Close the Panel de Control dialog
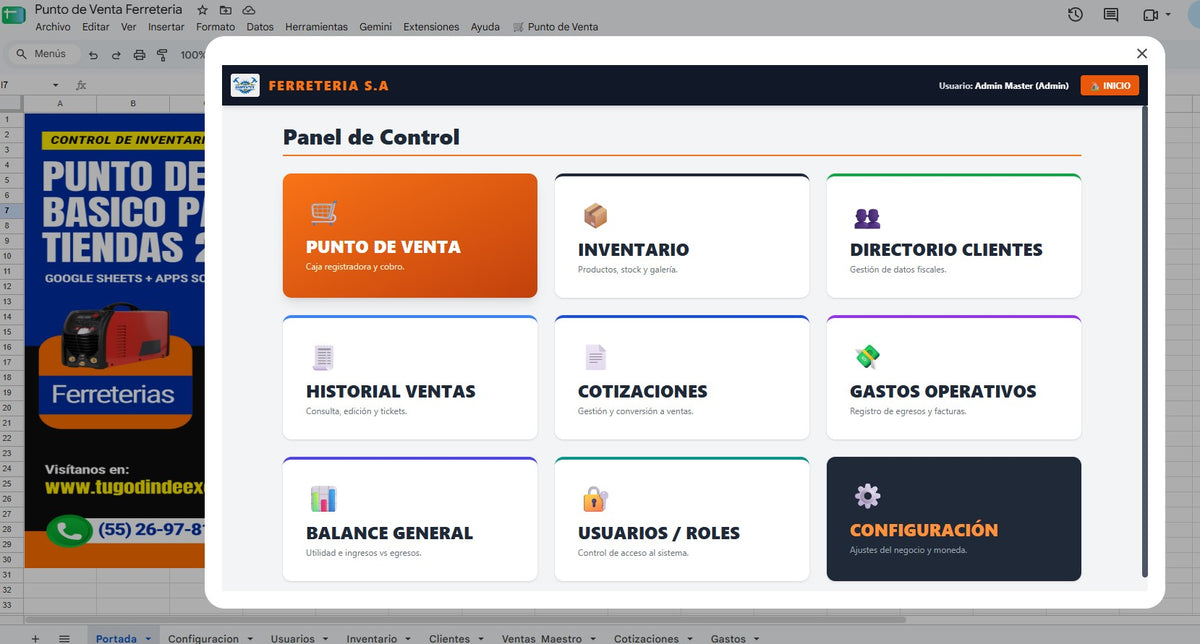The width and height of the screenshot is (1200, 644). point(1142,53)
